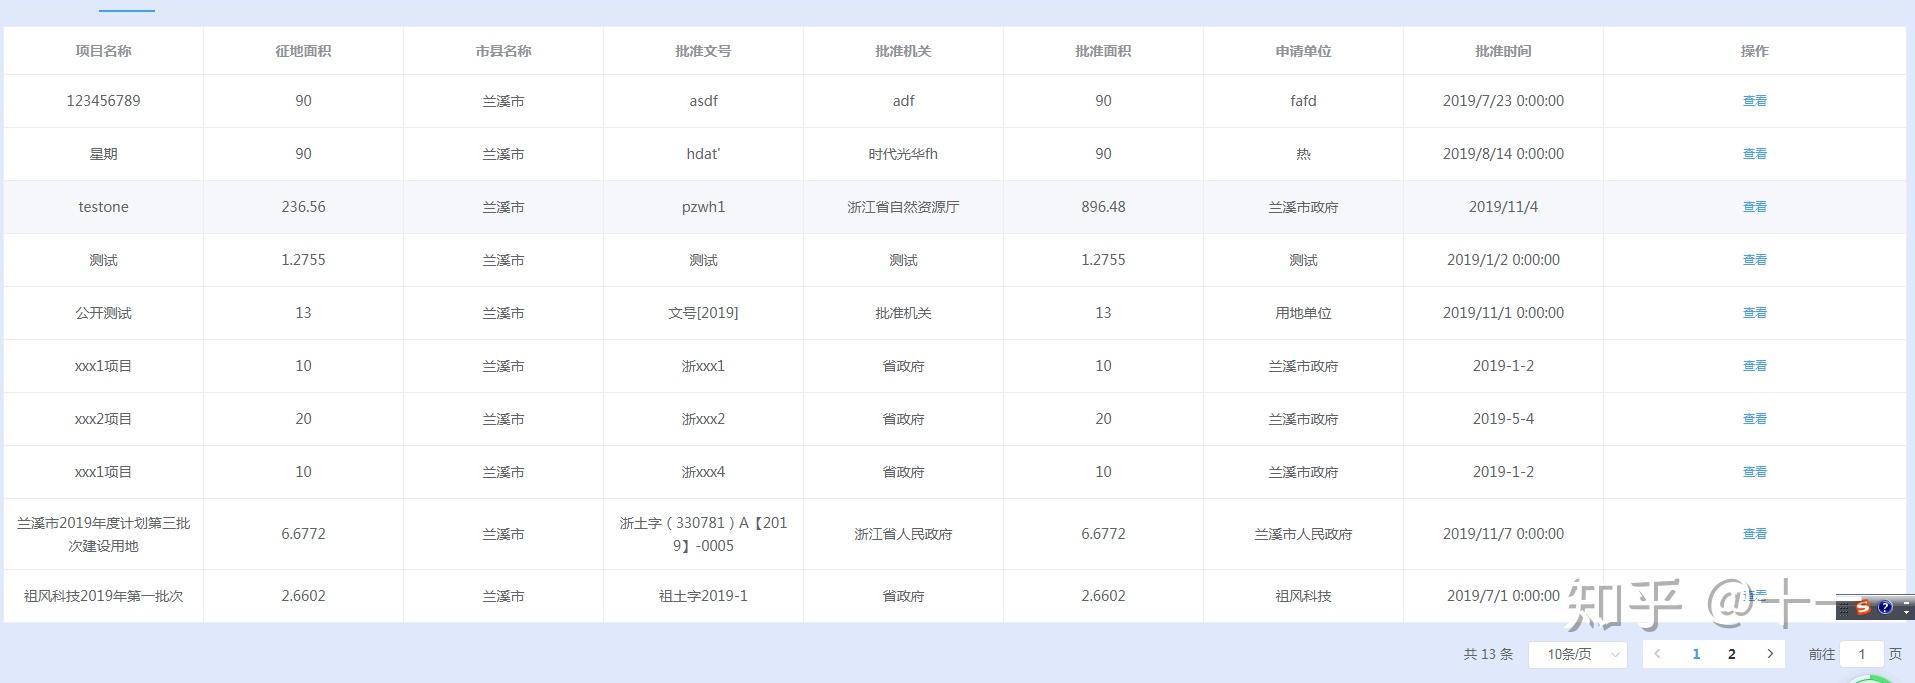Select the xxx2项目 project name cell

click(x=103, y=419)
